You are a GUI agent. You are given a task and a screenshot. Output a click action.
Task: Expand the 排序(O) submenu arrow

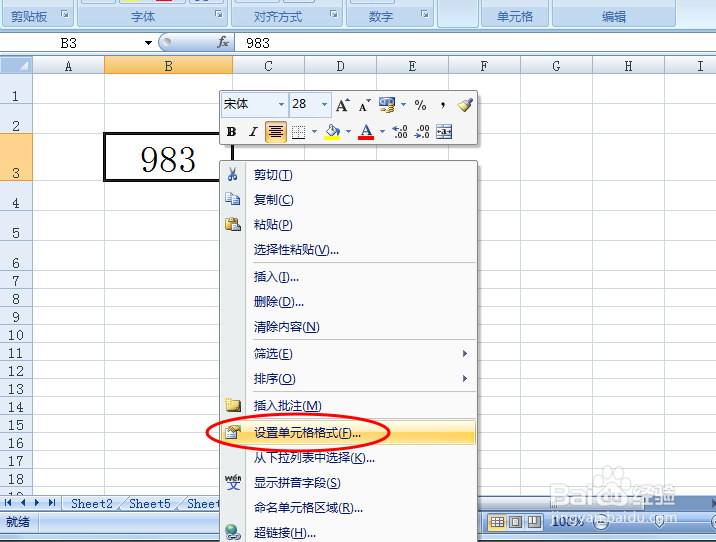pos(465,379)
